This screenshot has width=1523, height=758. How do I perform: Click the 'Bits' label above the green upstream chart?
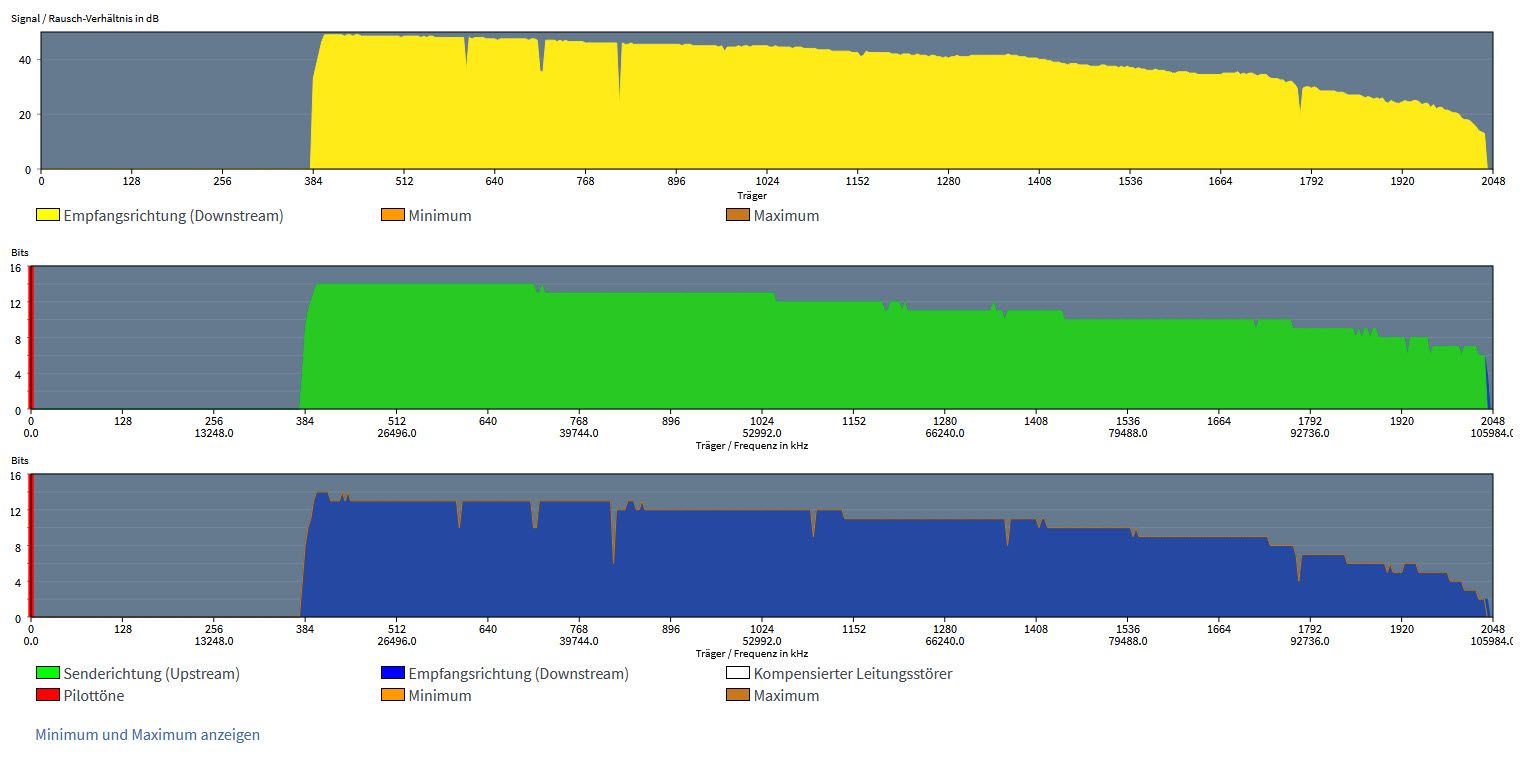(x=20, y=253)
